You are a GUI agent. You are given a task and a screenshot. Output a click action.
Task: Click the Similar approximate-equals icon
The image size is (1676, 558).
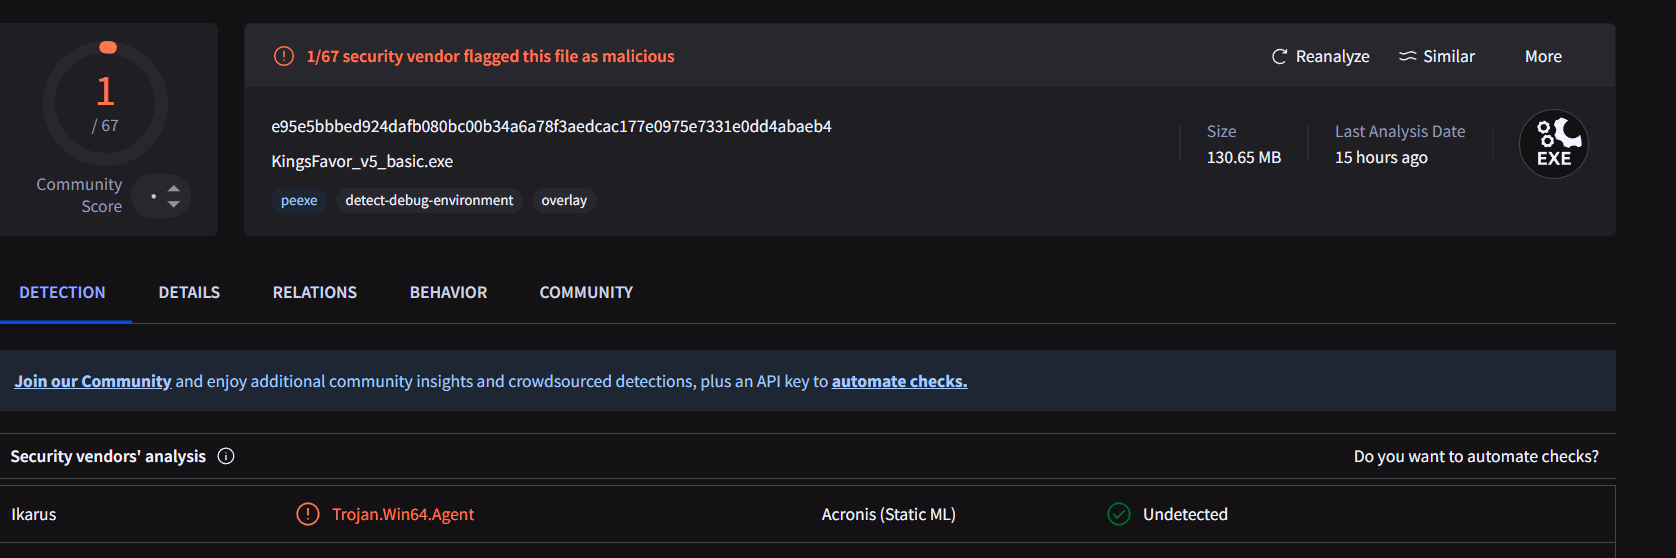point(1407,57)
